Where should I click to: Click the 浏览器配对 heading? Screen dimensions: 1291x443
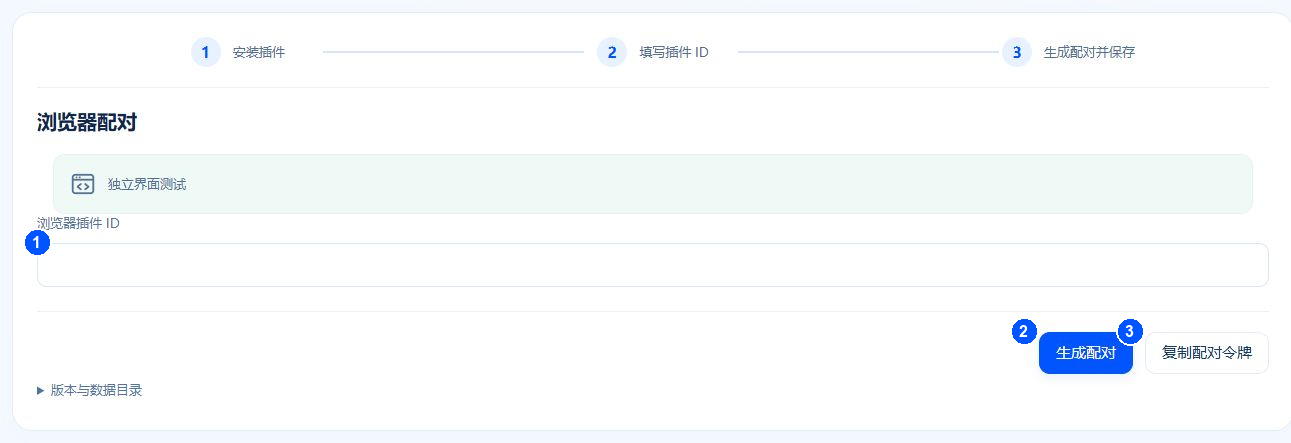coord(87,123)
